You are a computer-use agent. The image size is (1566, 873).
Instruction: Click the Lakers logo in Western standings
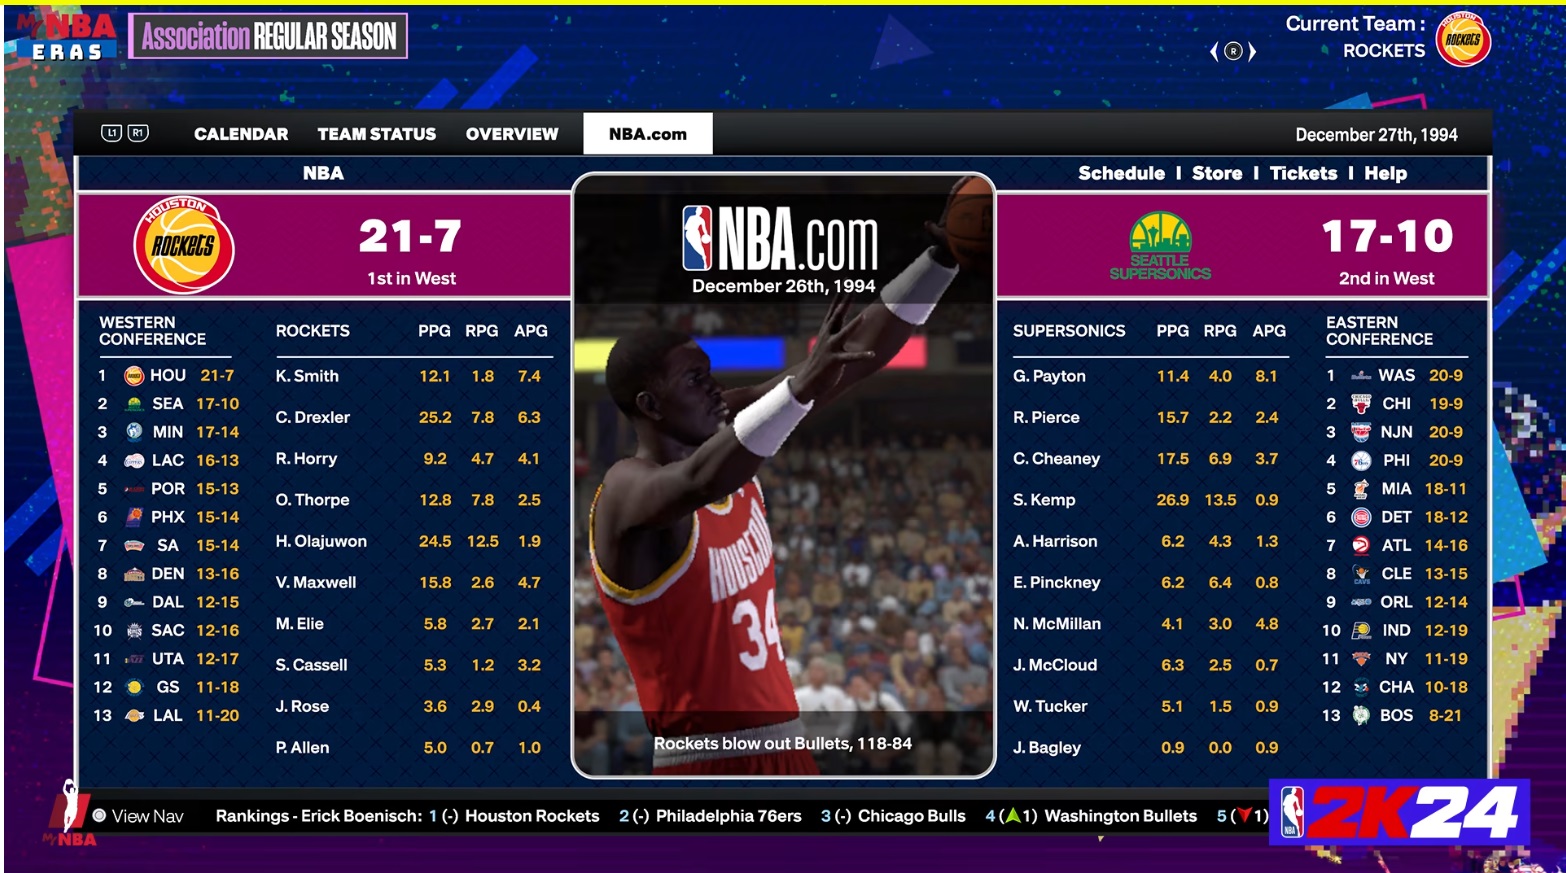(134, 716)
